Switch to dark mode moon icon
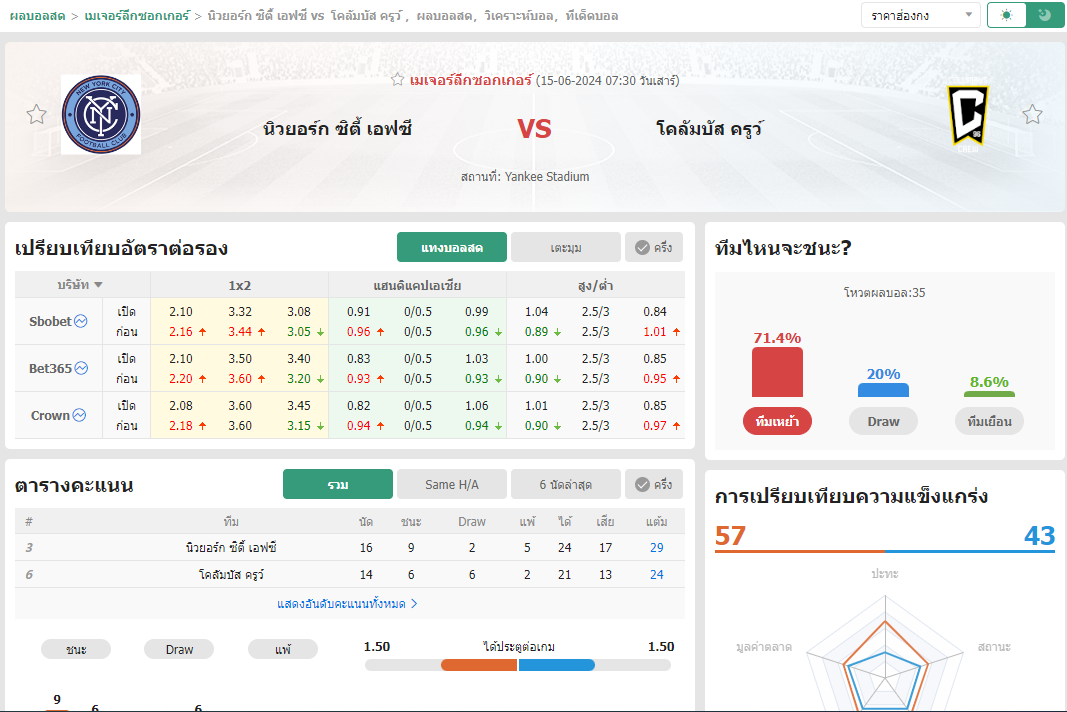Screen dimensions: 1067x712 point(1045,15)
